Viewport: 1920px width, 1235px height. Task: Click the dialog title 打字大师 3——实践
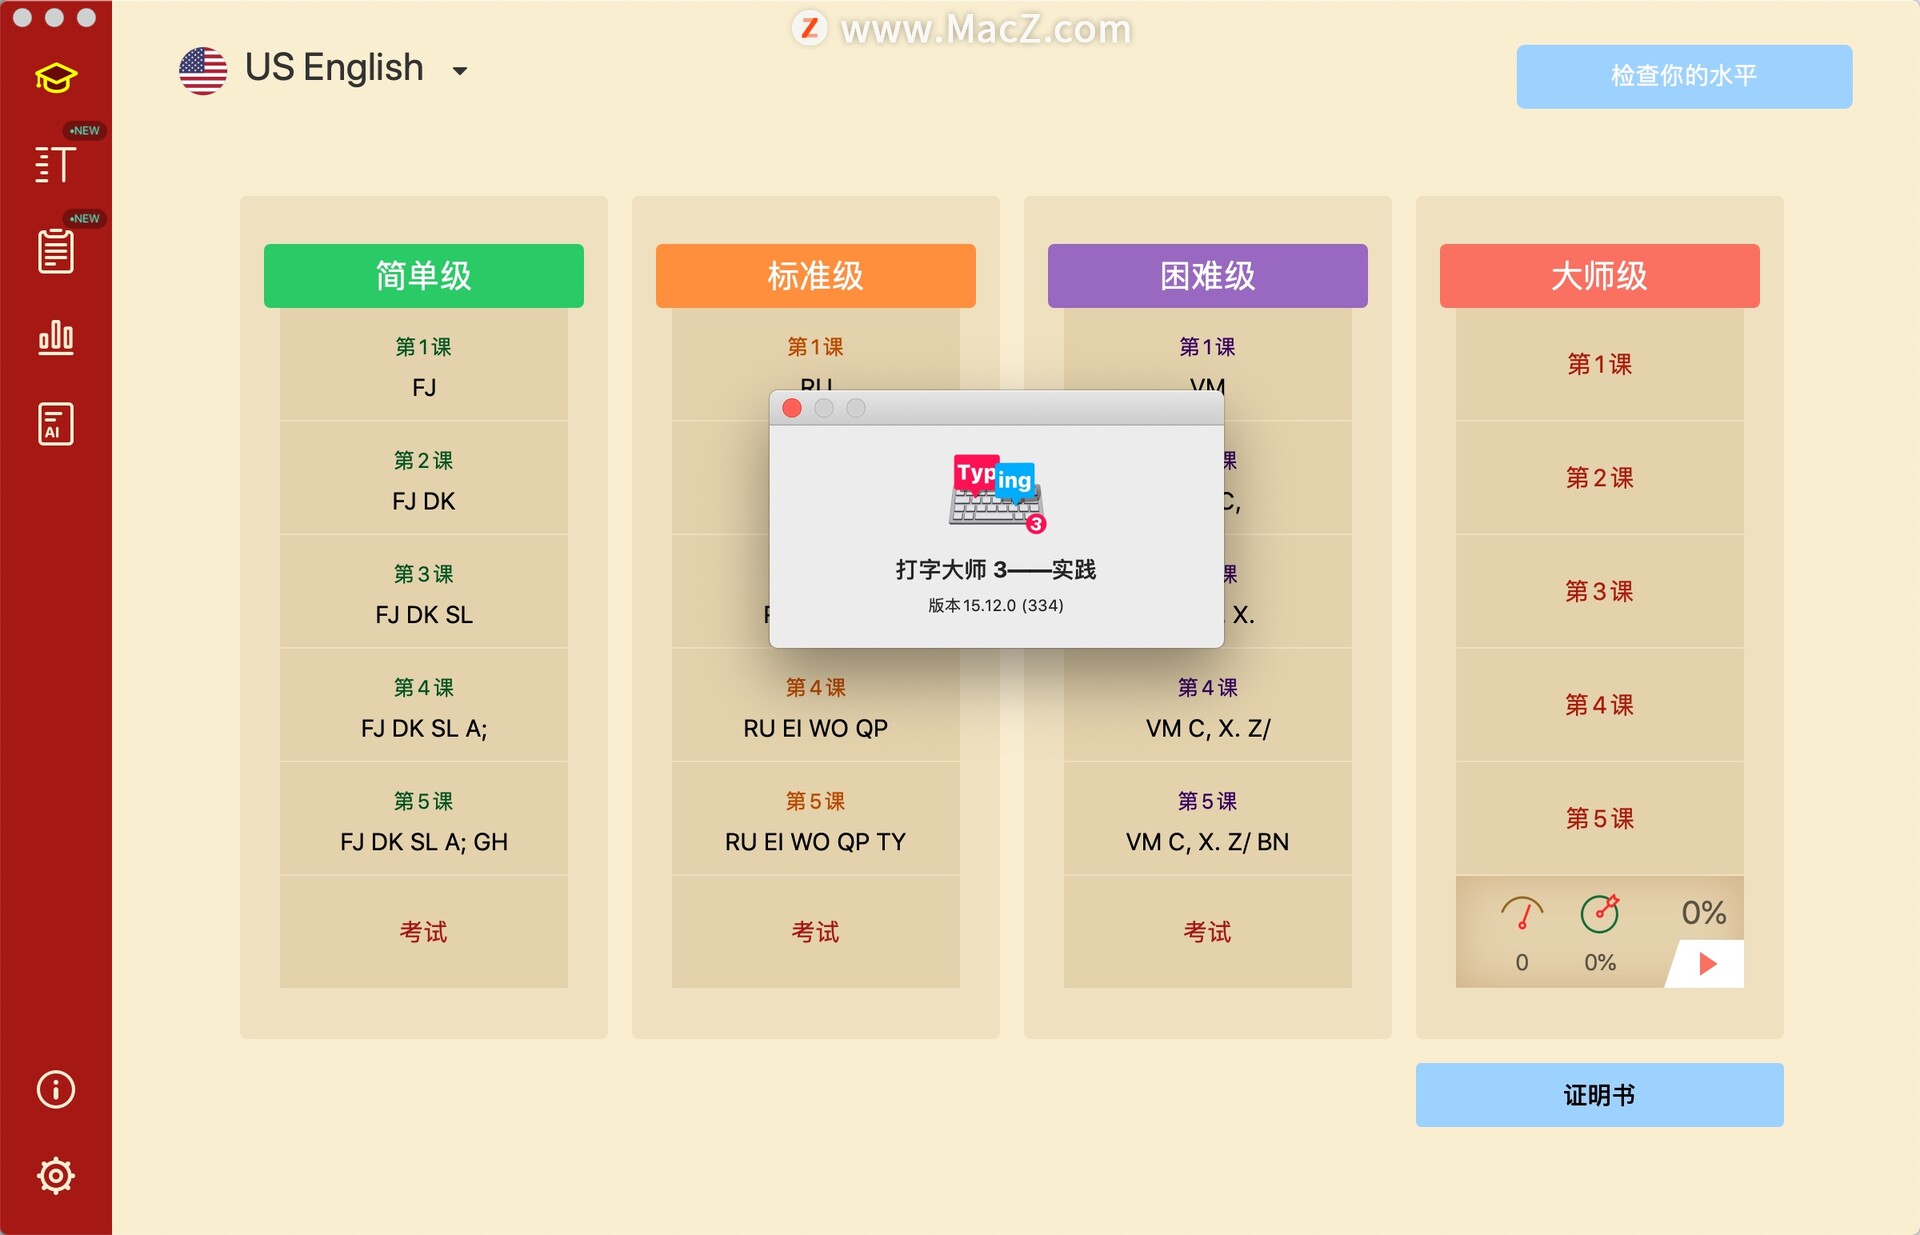coord(996,570)
